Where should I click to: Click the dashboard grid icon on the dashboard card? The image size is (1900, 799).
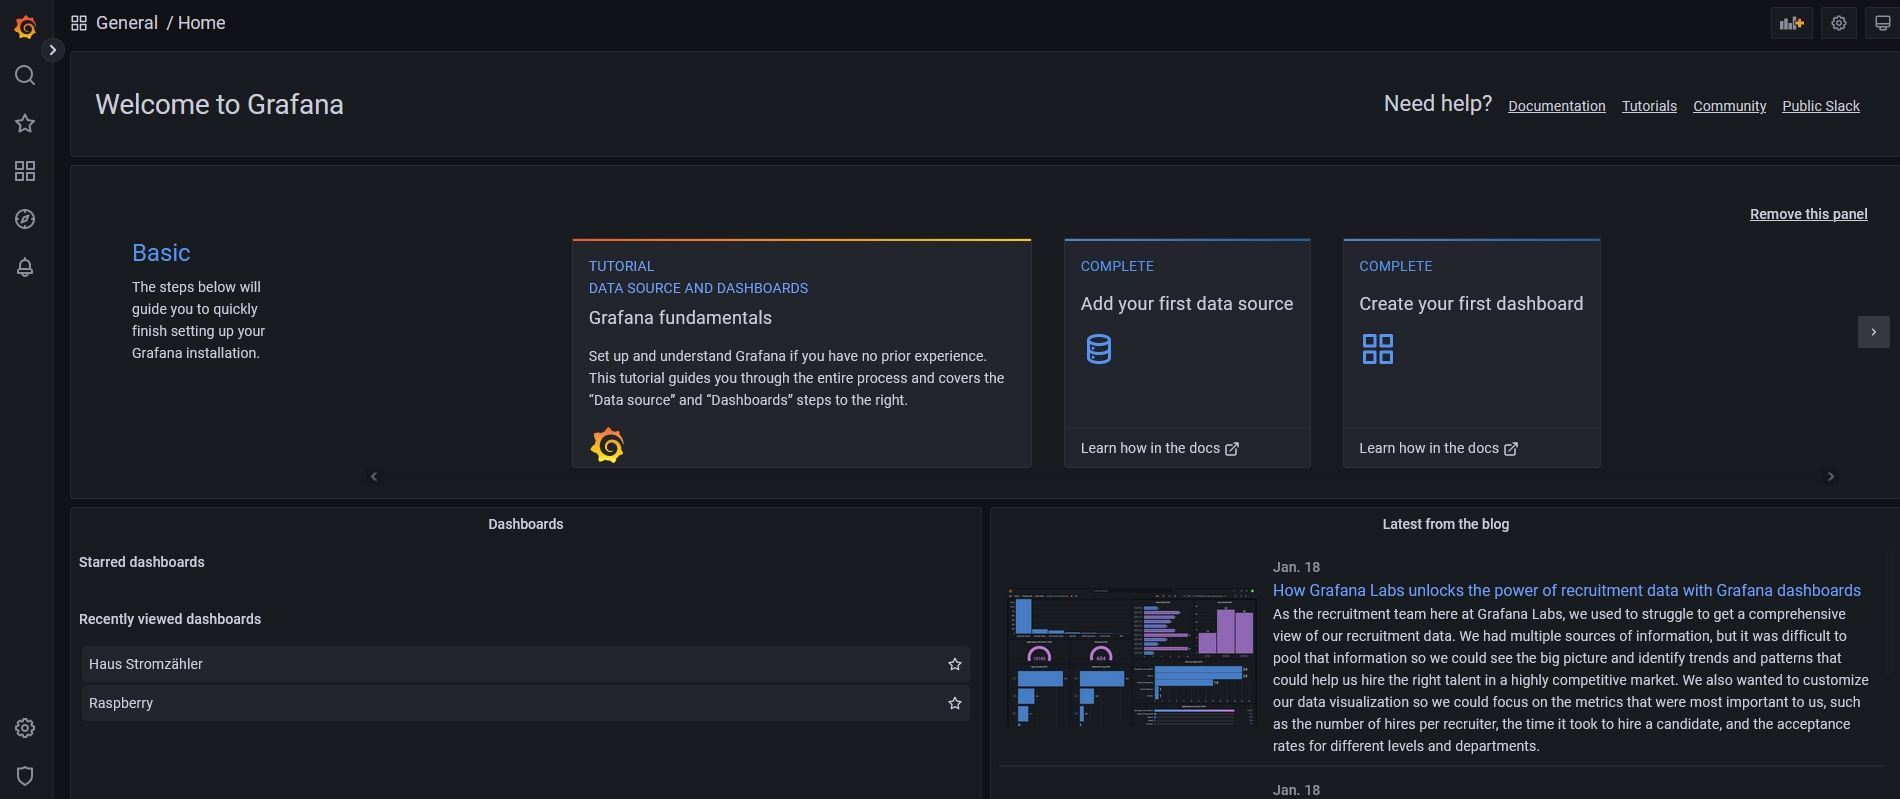[x=1377, y=349]
